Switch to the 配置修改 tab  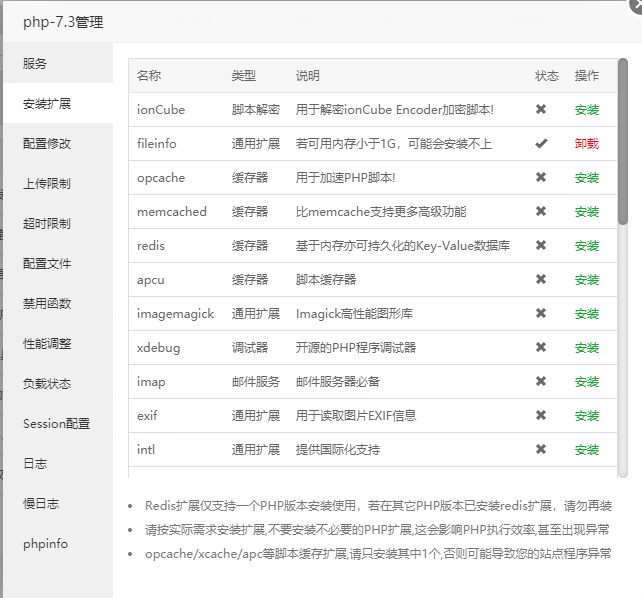click(47, 143)
